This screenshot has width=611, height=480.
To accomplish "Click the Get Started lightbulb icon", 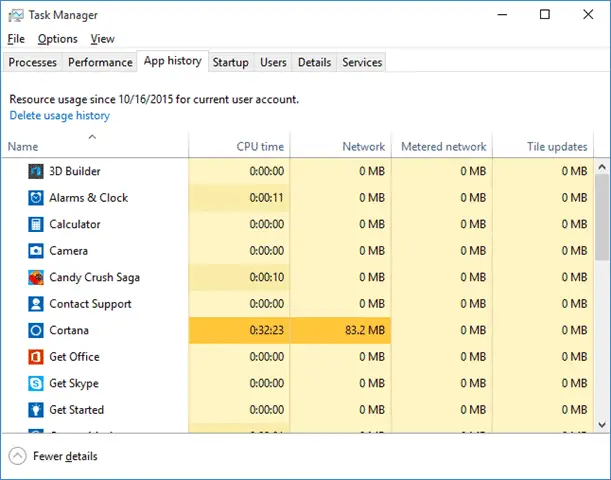I will (x=36, y=410).
